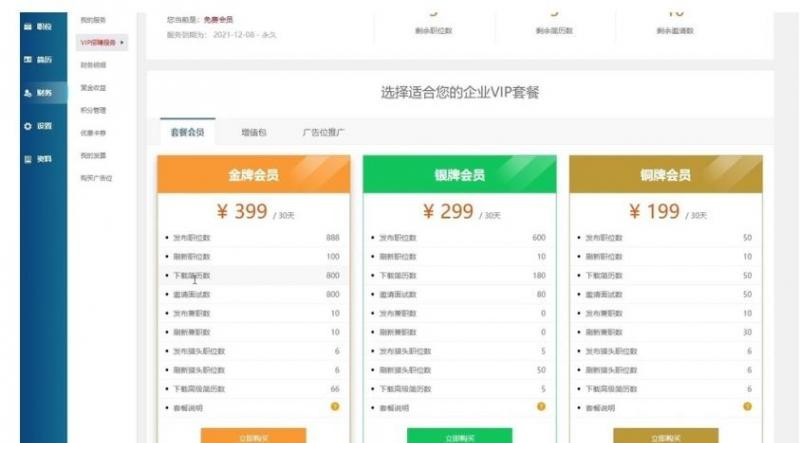This screenshot has height=466, width=800.
Task: Open 购买广告位 in the submenu
Action: click(x=96, y=178)
